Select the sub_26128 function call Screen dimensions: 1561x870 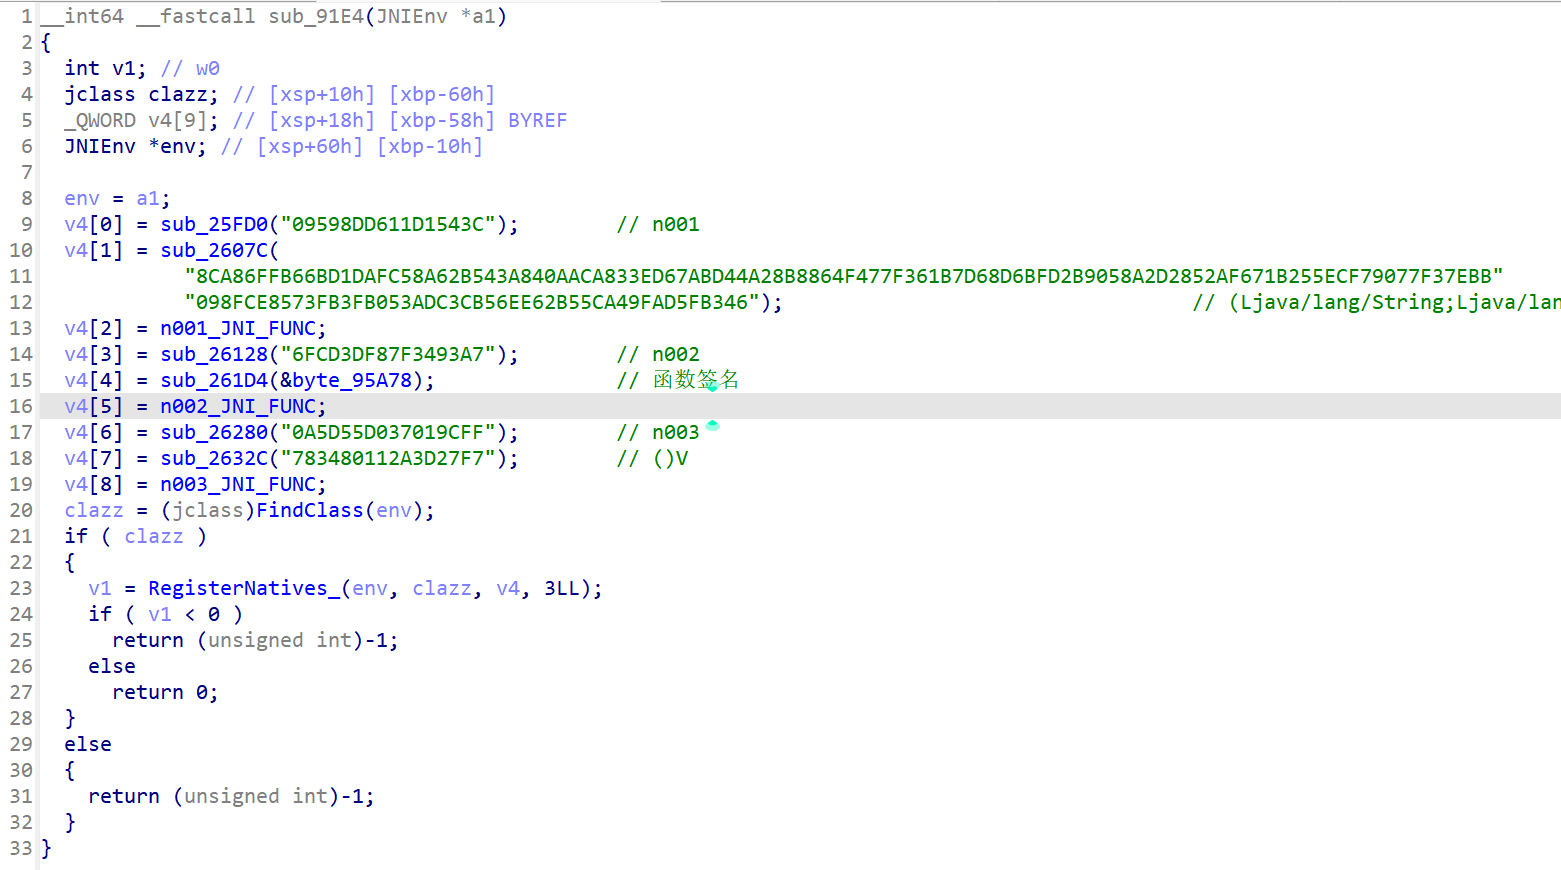pos(214,354)
